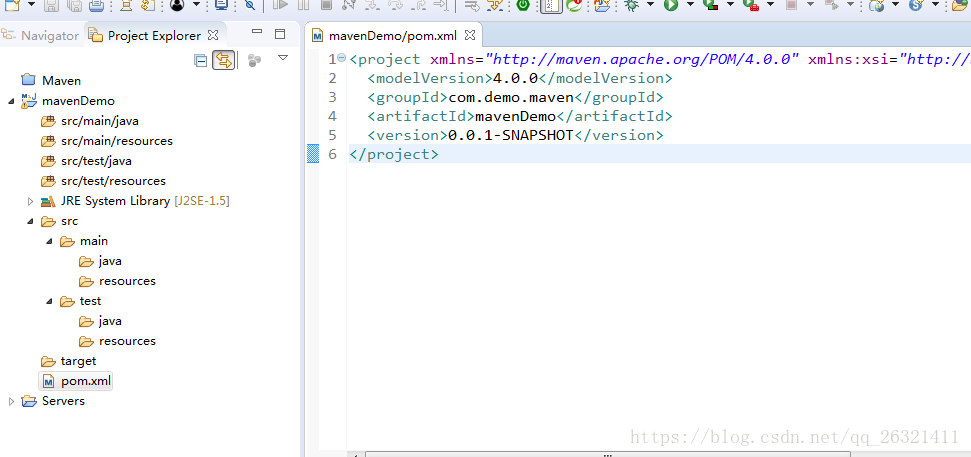This screenshot has width=971, height=457.
Task: Close the Project Explorer view tab
Action: tap(212, 35)
